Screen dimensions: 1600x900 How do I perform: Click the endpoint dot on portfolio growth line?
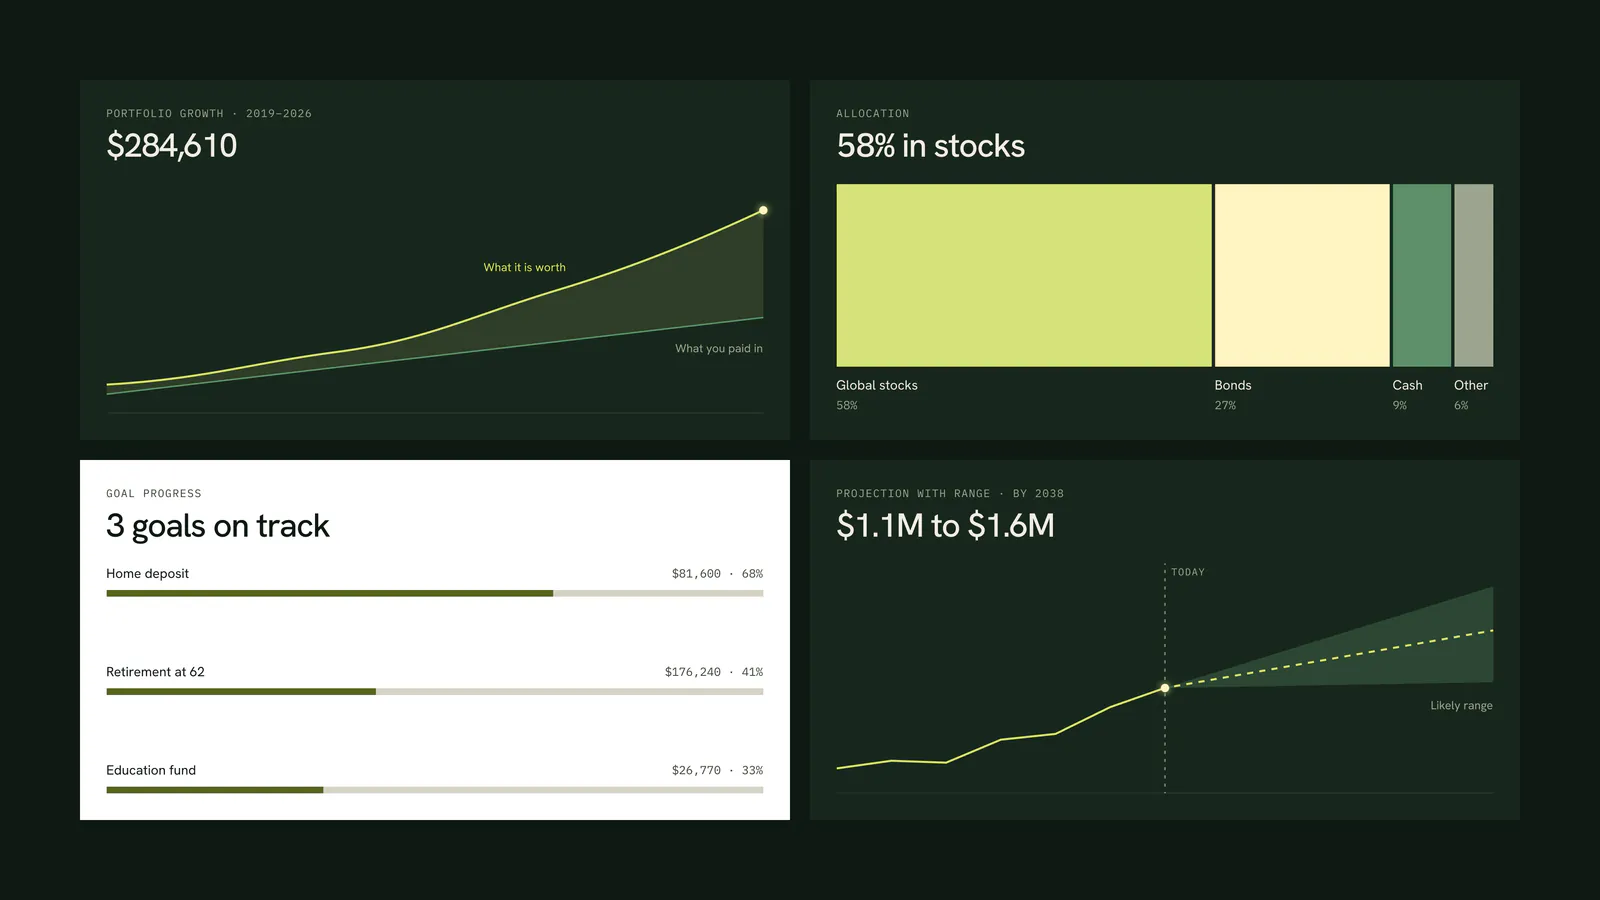[x=763, y=210]
